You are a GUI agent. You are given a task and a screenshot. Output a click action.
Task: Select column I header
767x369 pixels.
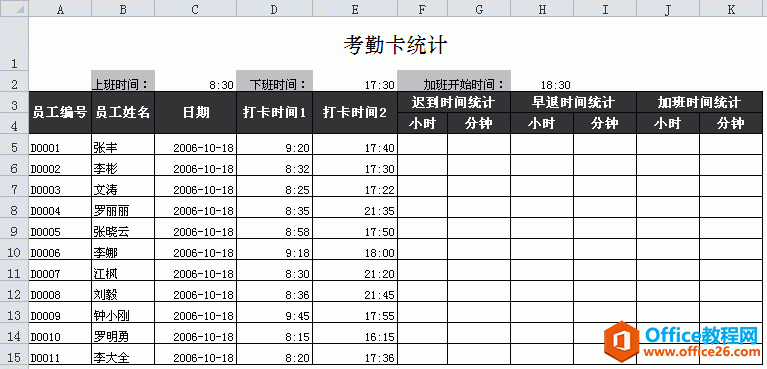point(605,9)
